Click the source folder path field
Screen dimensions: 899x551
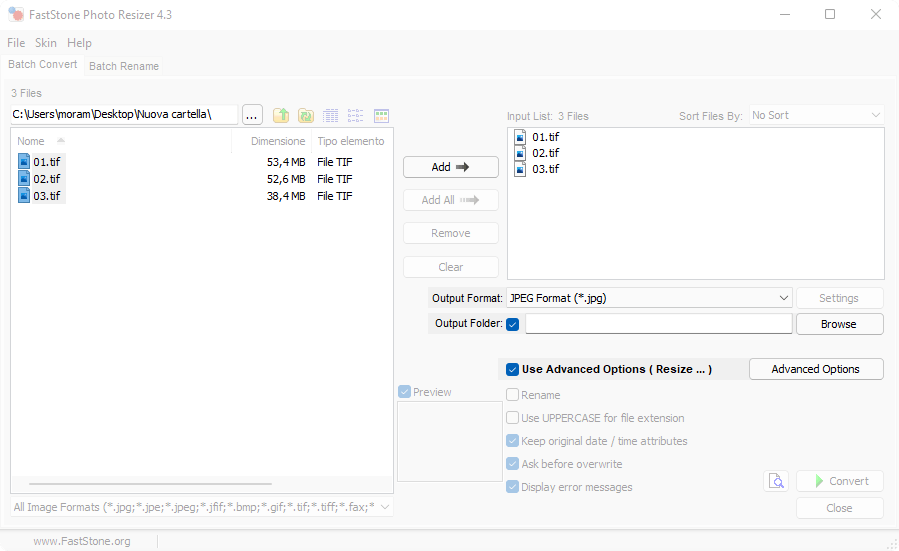pyautogui.click(x=124, y=115)
